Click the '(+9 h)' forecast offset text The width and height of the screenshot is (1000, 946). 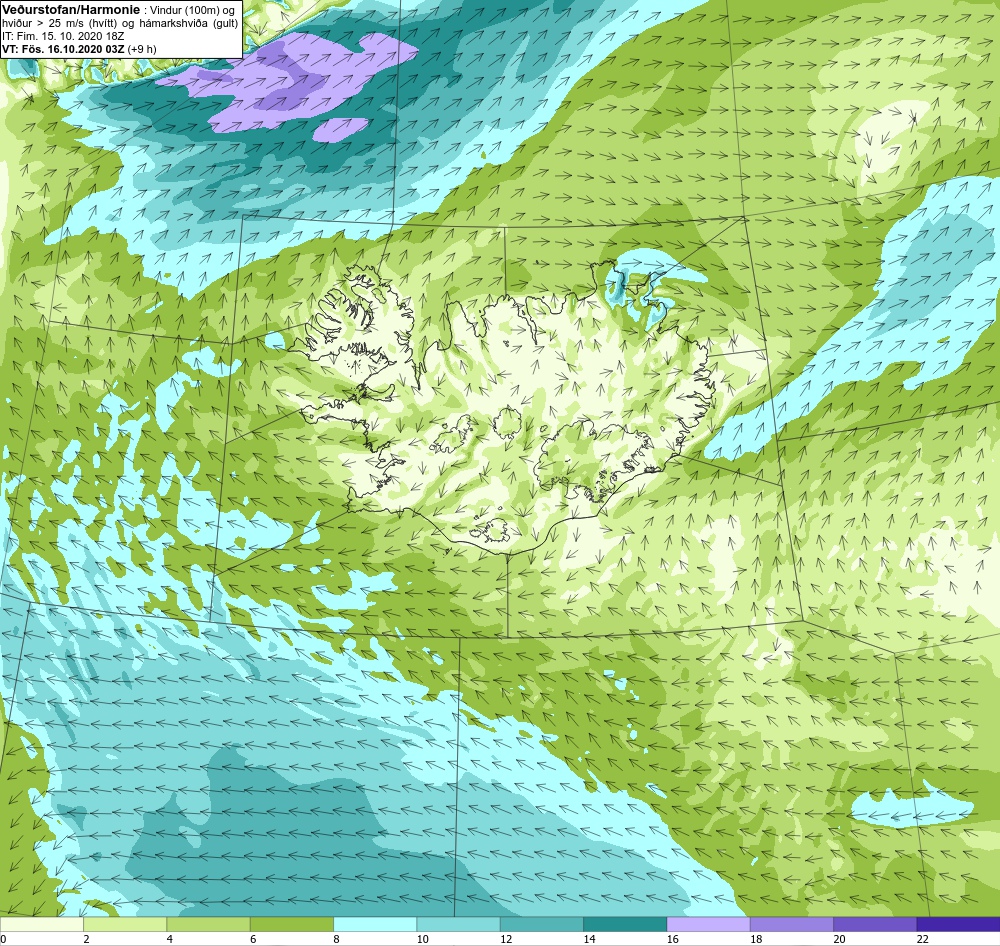click(142, 49)
